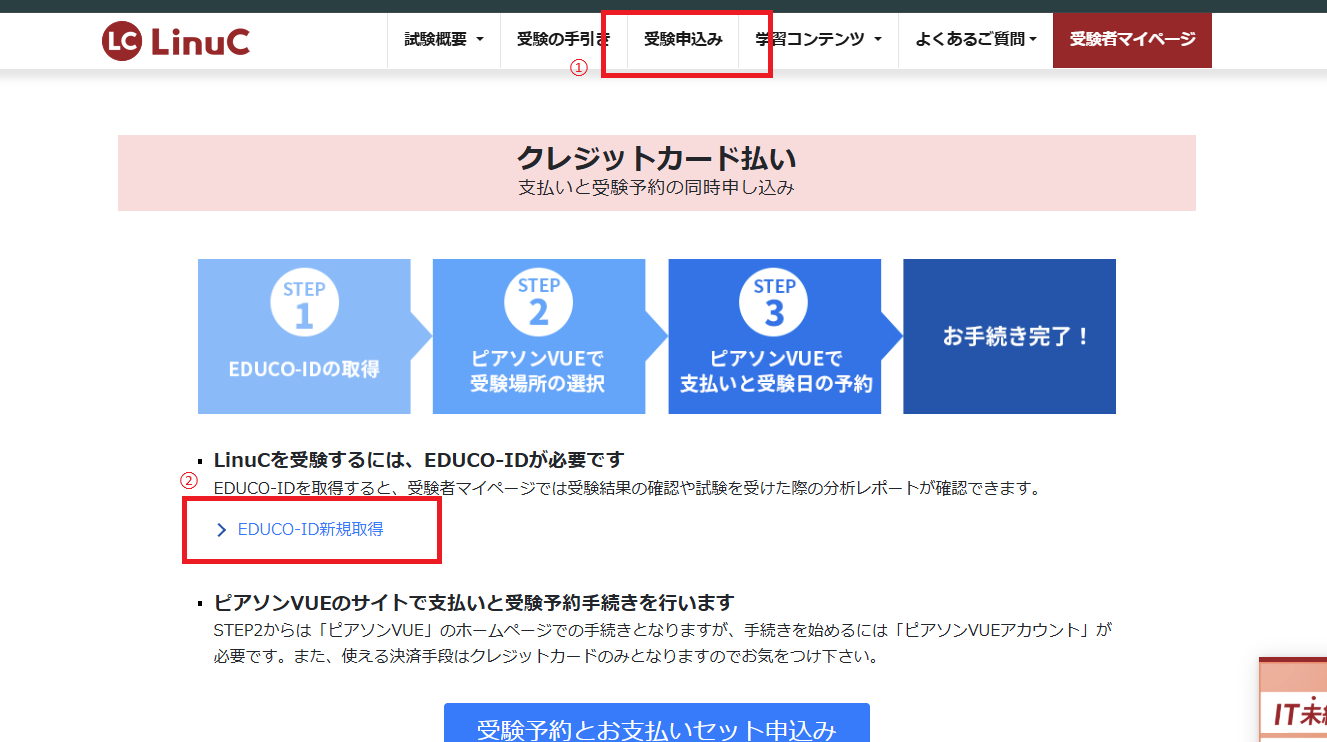Click the STEP 2 circle badge
The width and height of the screenshot is (1327, 742).
(539, 303)
